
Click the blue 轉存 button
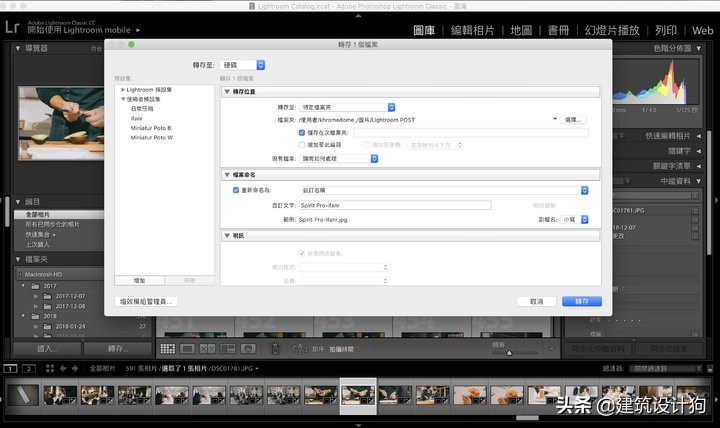[x=581, y=300]
